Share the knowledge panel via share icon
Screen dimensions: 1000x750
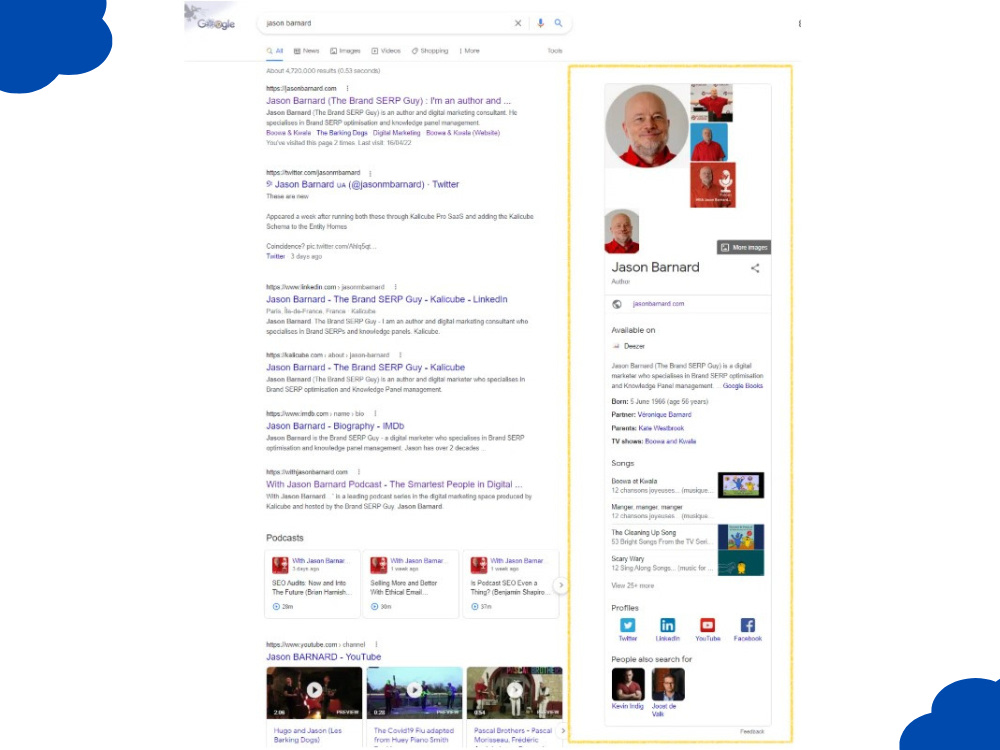pyautogui.click(x=755, y=268)
